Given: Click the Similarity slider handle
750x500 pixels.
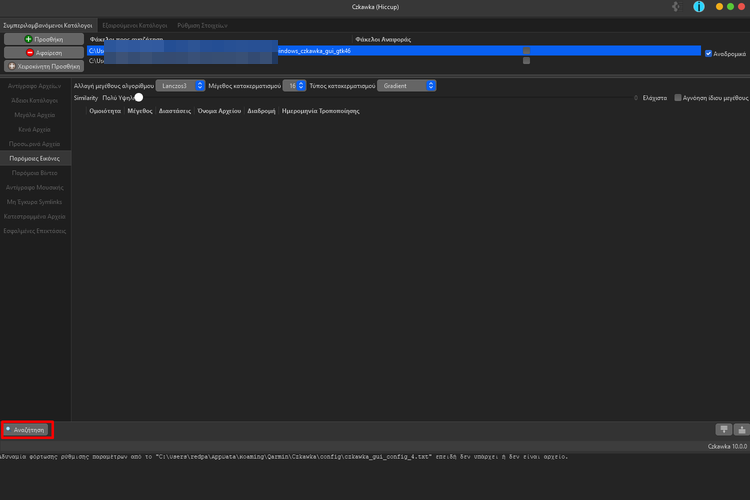Looking at the screenshot, I should tap(139, 97).
